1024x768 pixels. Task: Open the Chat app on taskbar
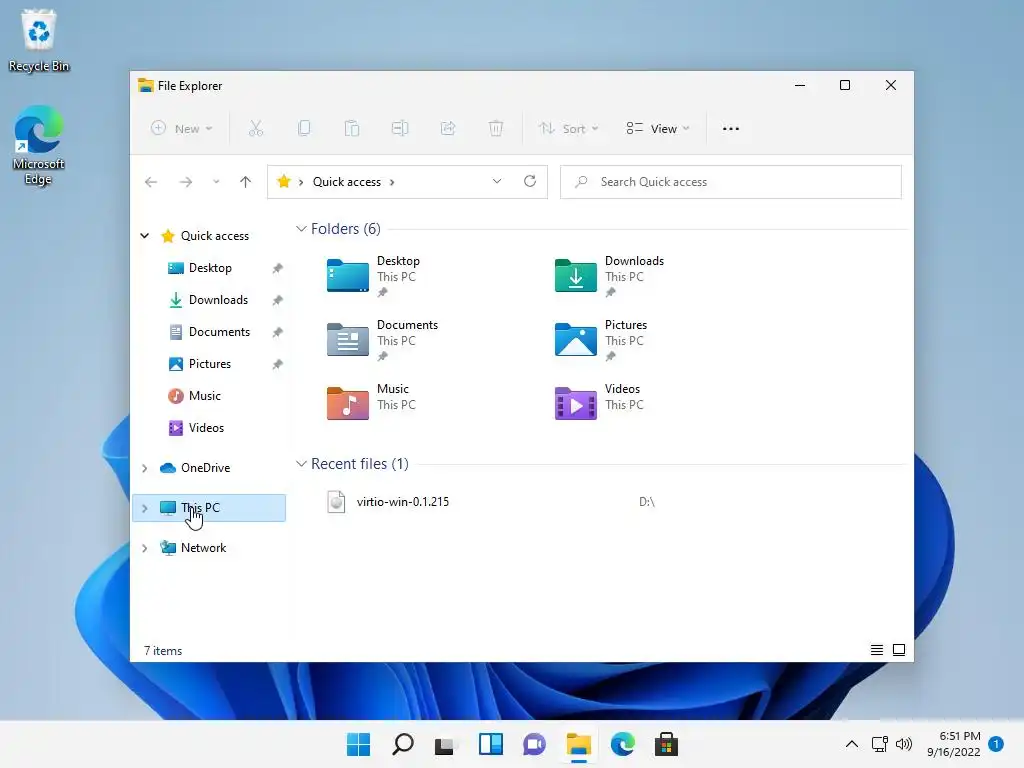pyautogui.click(x=534, y=744)
